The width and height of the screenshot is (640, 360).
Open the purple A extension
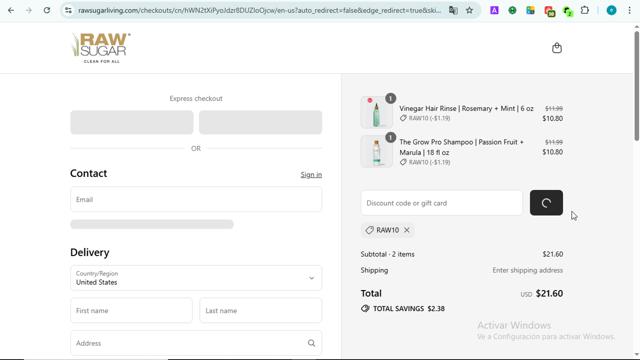[x=494, y=10]
